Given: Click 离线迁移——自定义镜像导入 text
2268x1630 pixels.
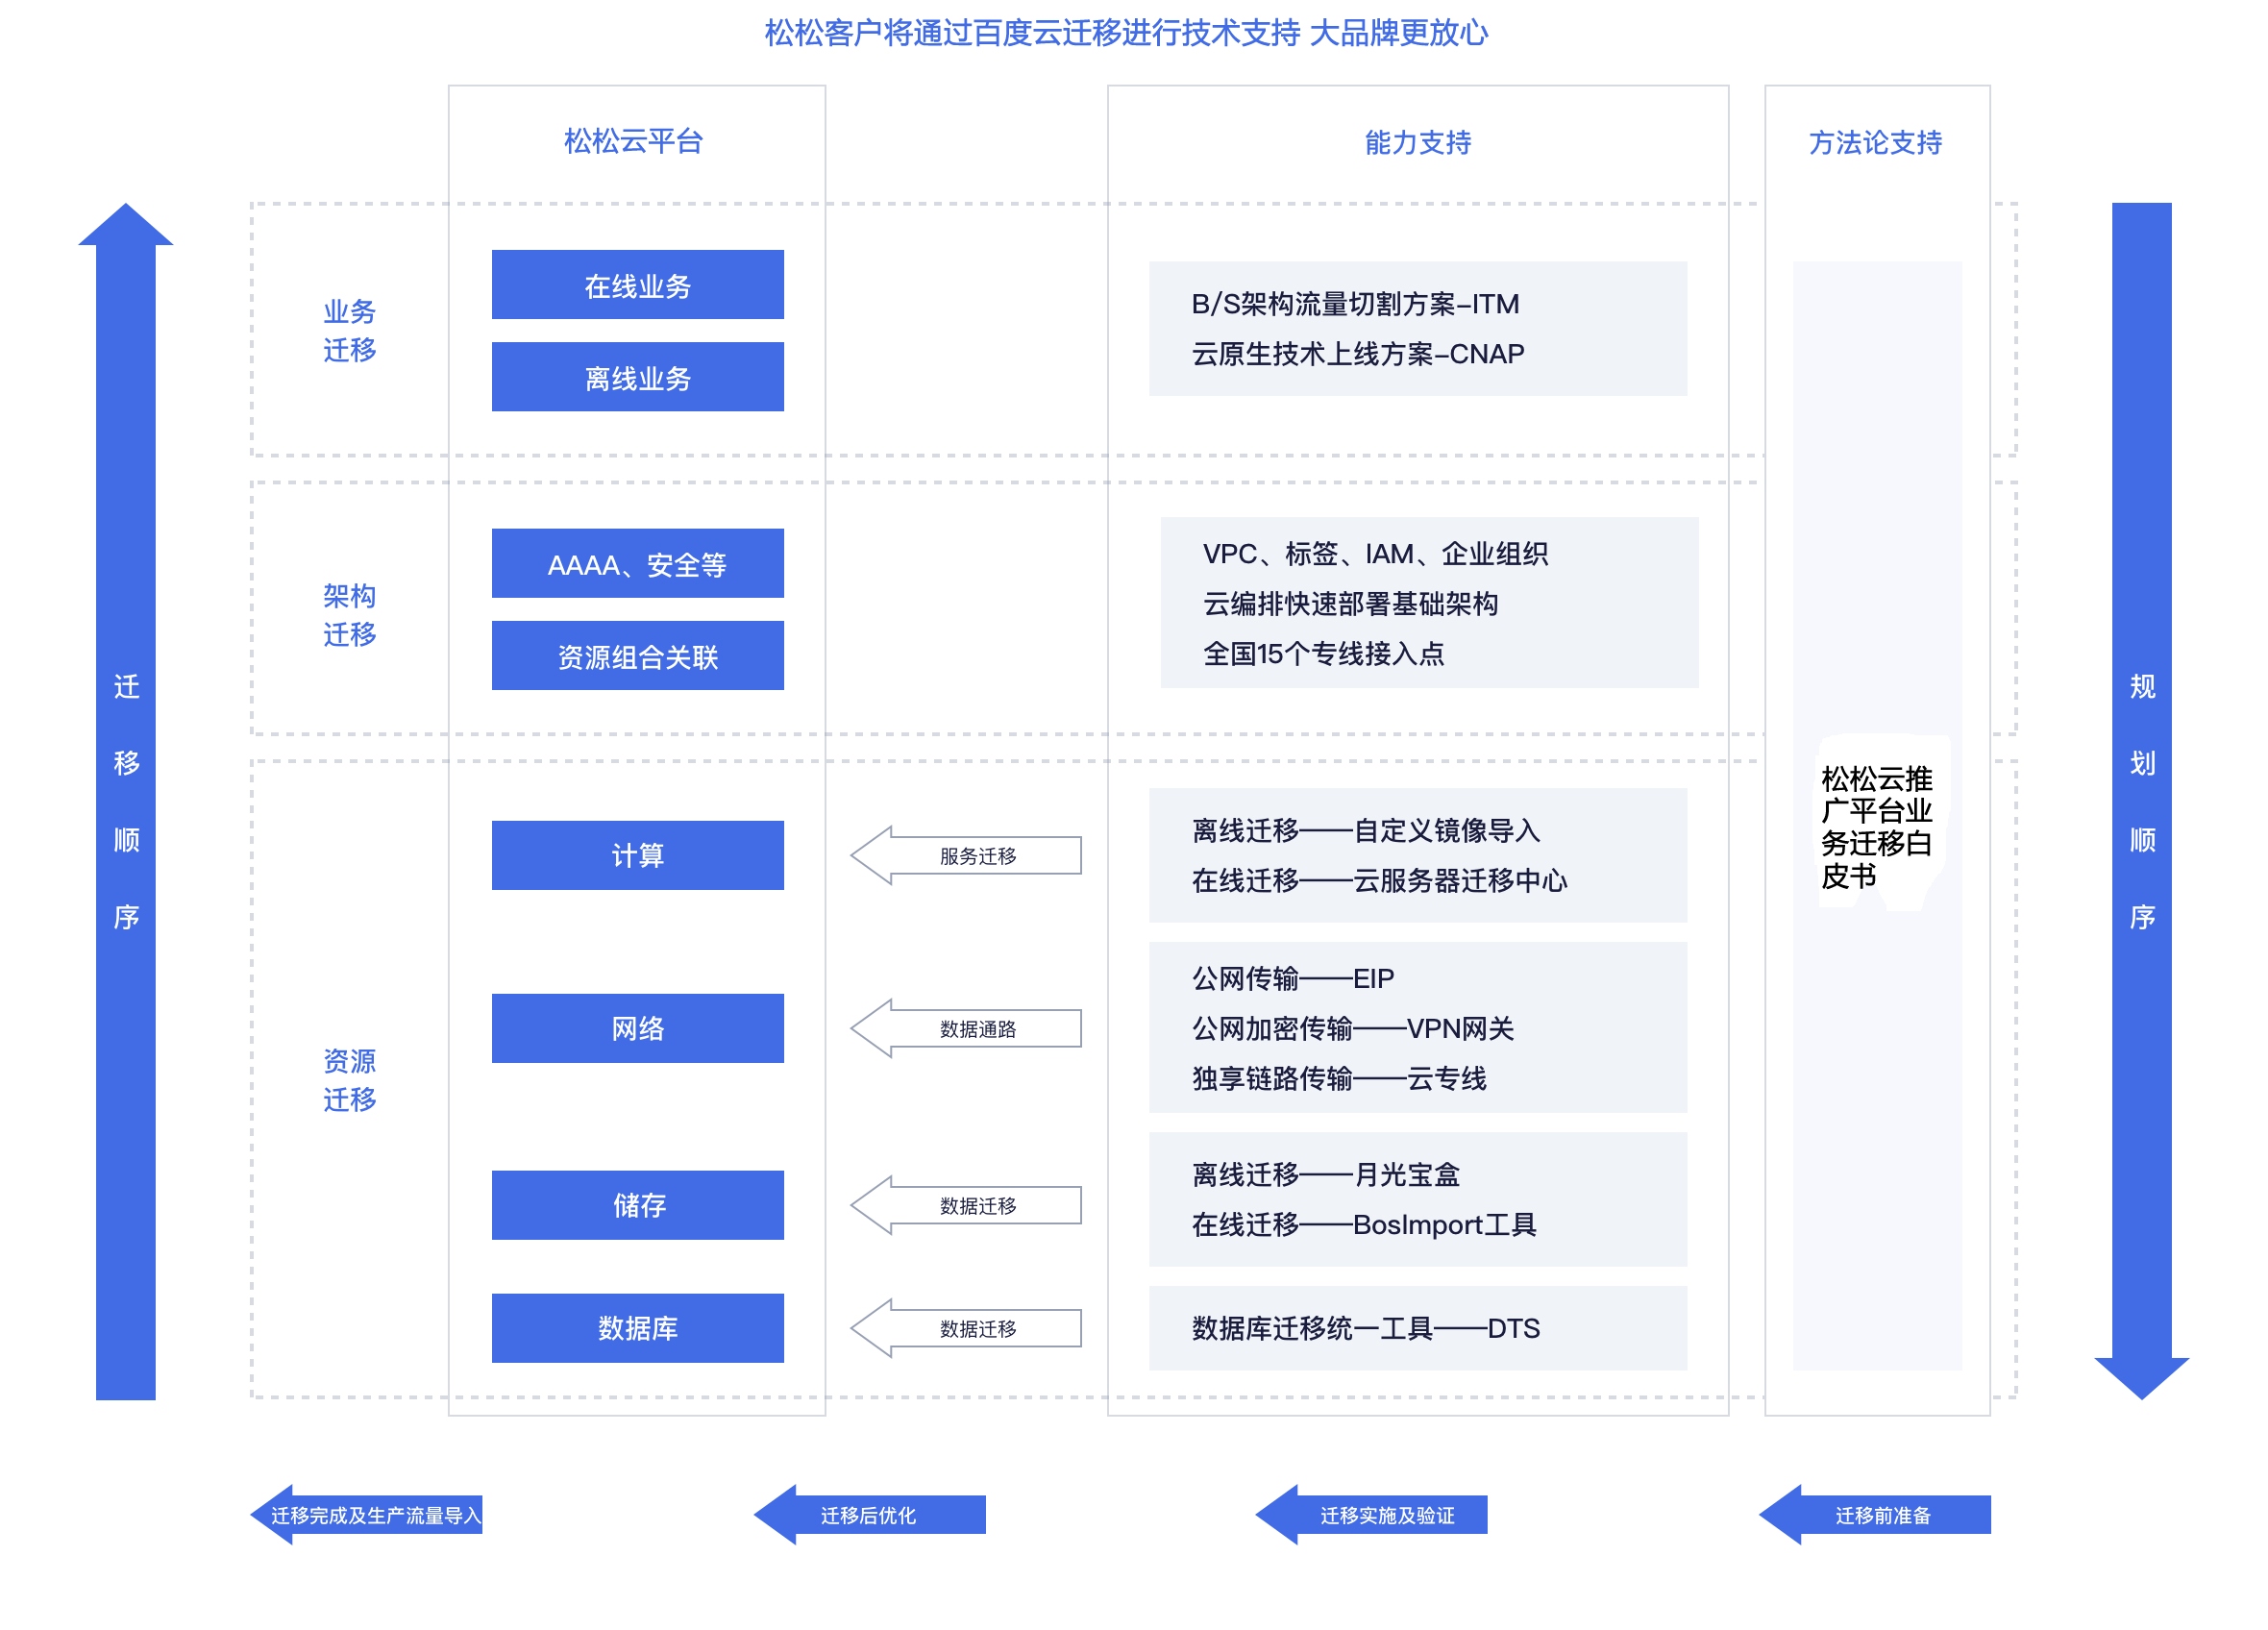Looking at the screenshot, I should [x=1366, y=831].
